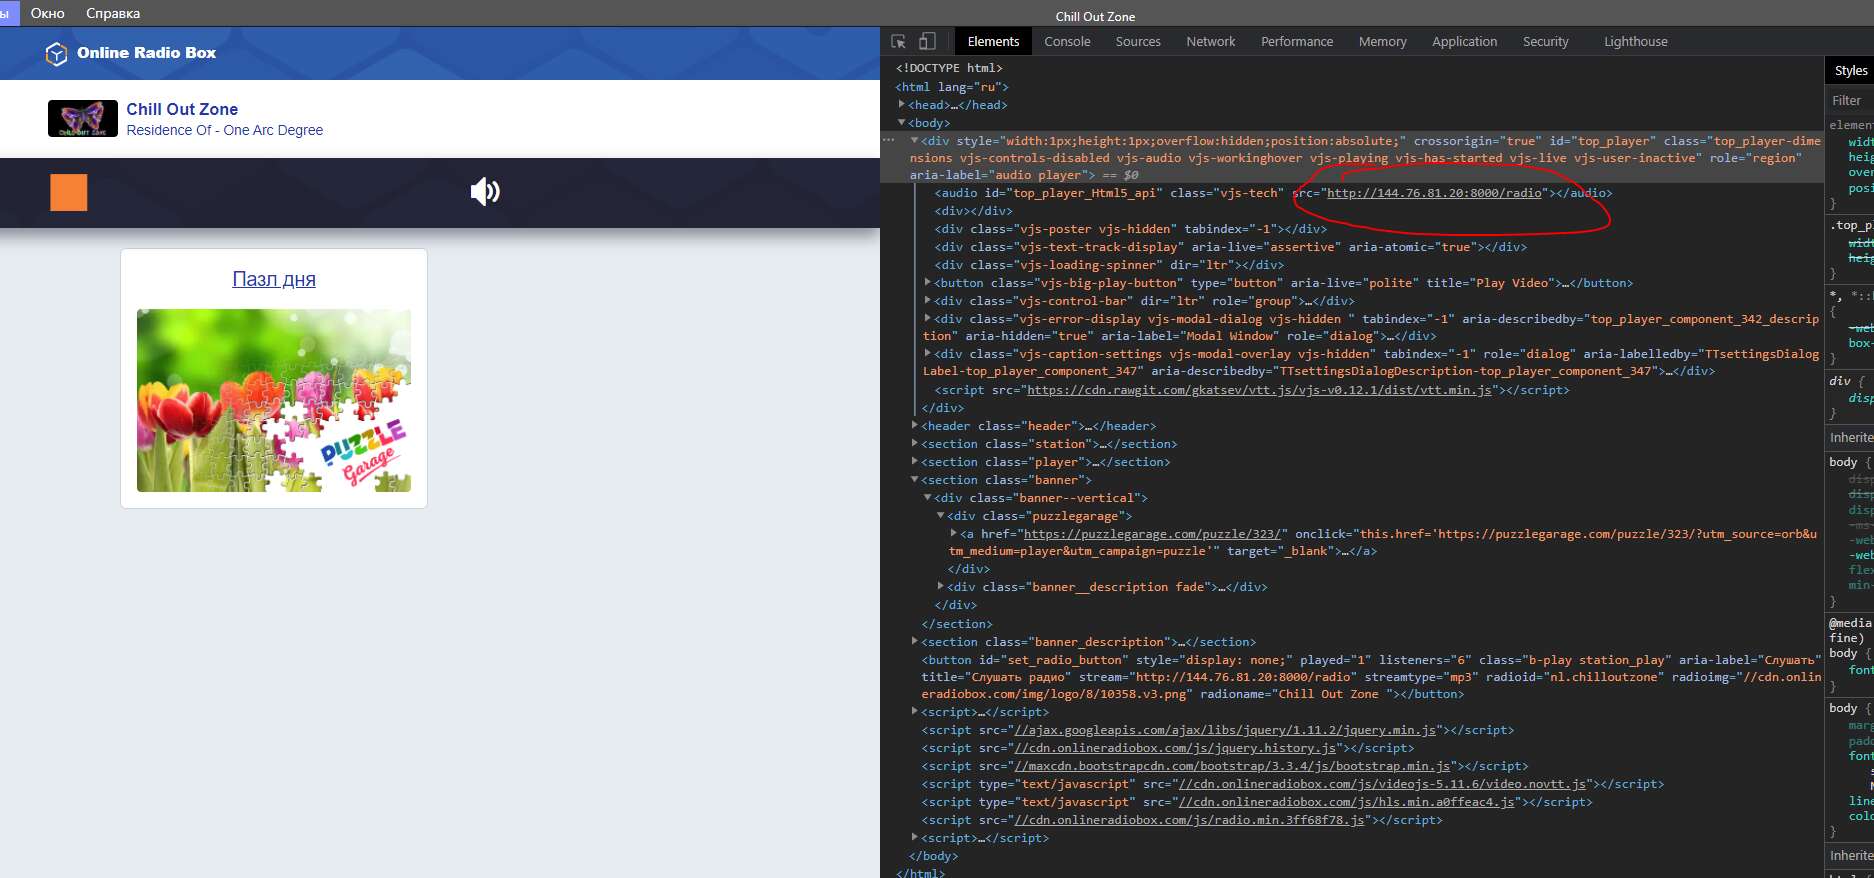The height and width of the screenshot is (878, 1874).
Task: Click the inspect element picker icon
Action: (x=898, y=42)
